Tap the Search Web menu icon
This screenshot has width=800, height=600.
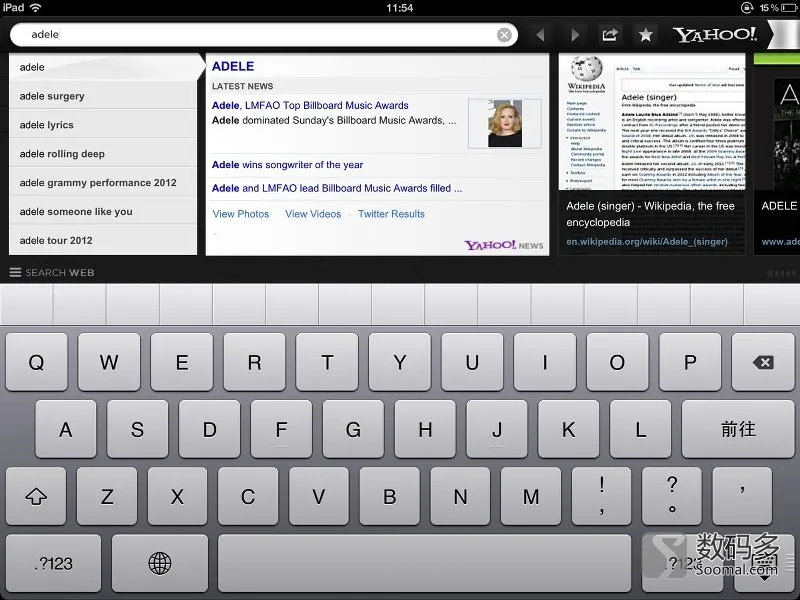[x=15, y=272]
